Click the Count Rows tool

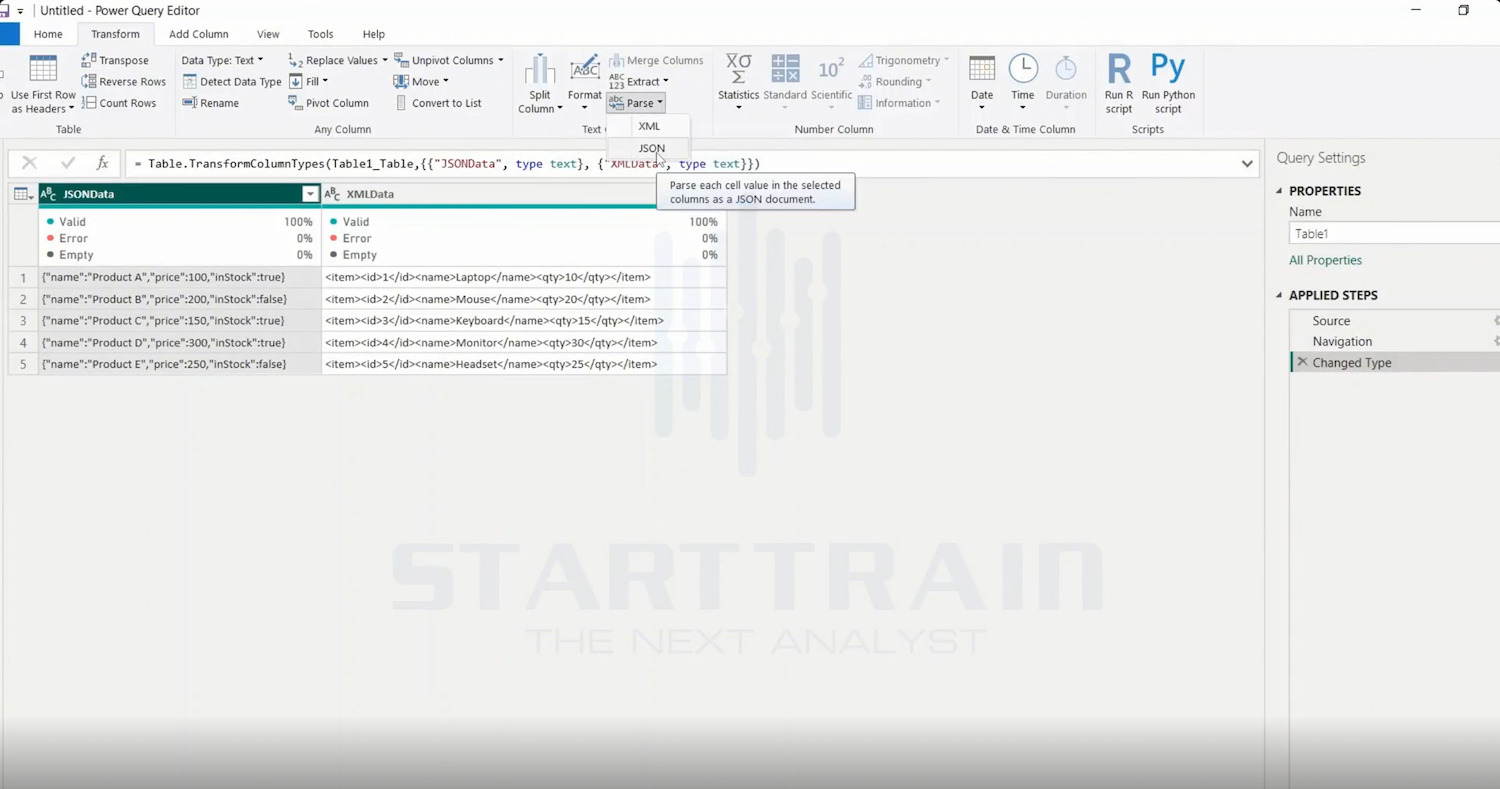click(119, 103)
